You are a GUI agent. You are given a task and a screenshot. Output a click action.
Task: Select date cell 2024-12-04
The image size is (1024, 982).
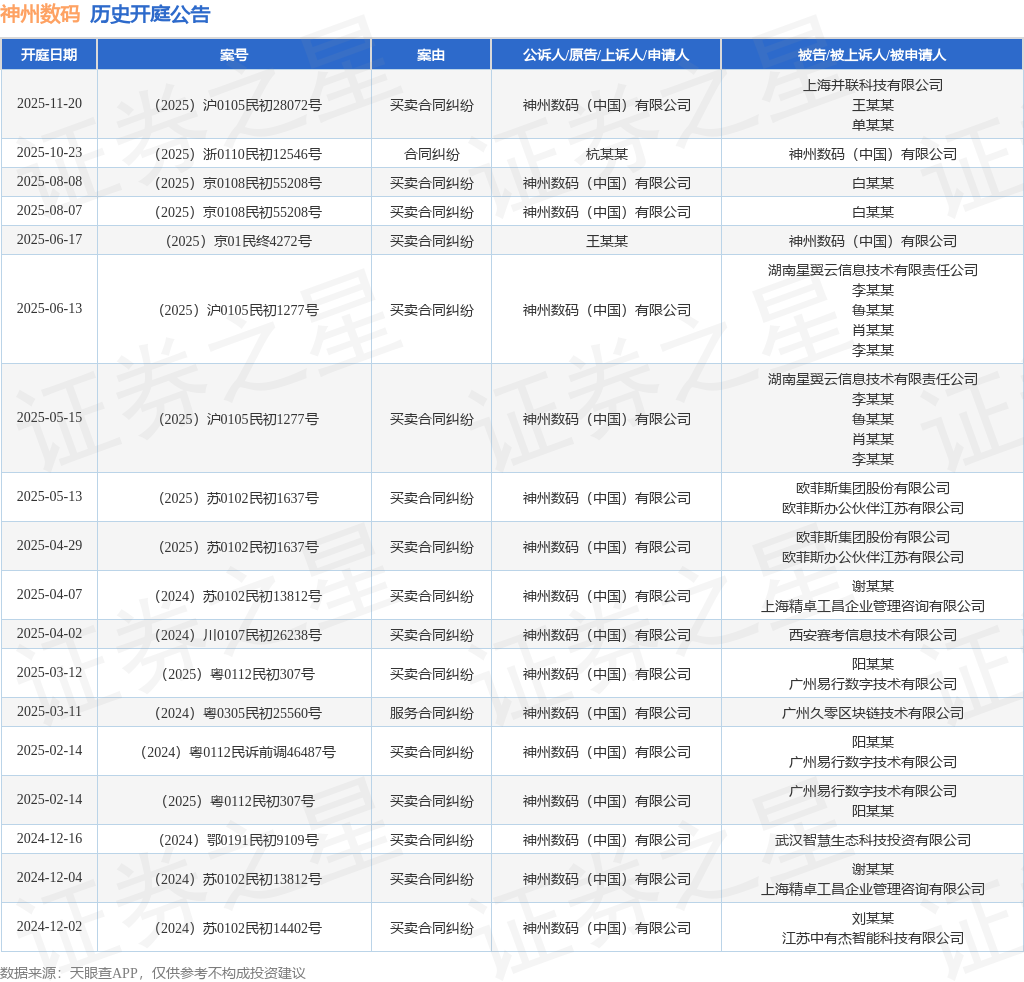tap(50, 877)
